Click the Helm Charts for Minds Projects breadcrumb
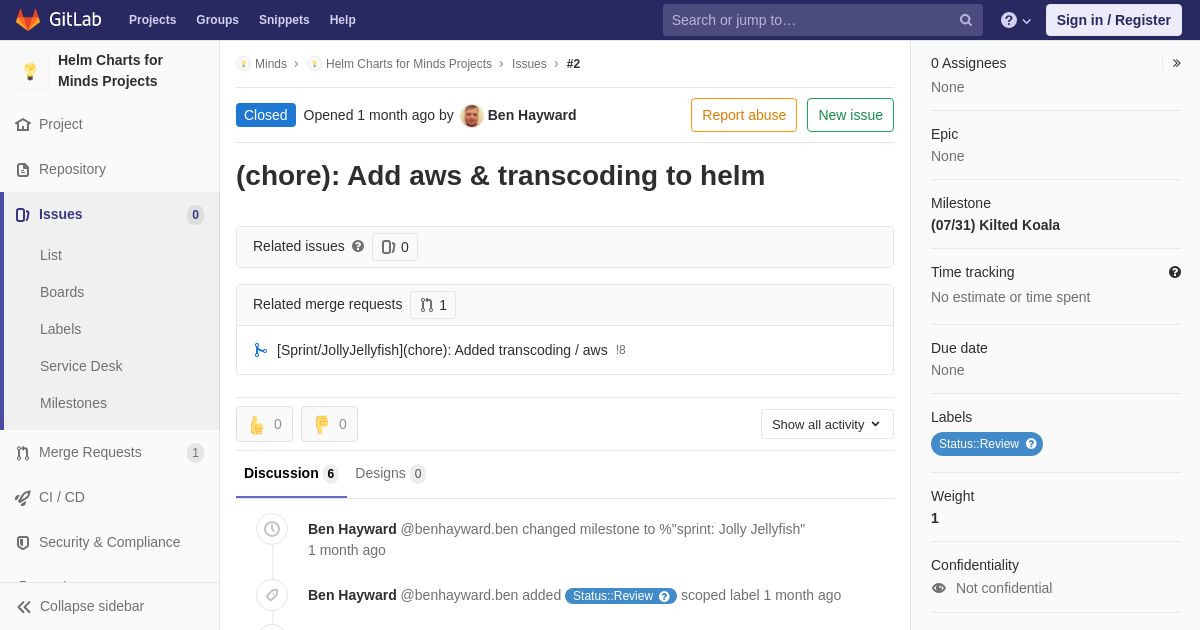This screenshot has height=630, width=1200. point(409,64)
